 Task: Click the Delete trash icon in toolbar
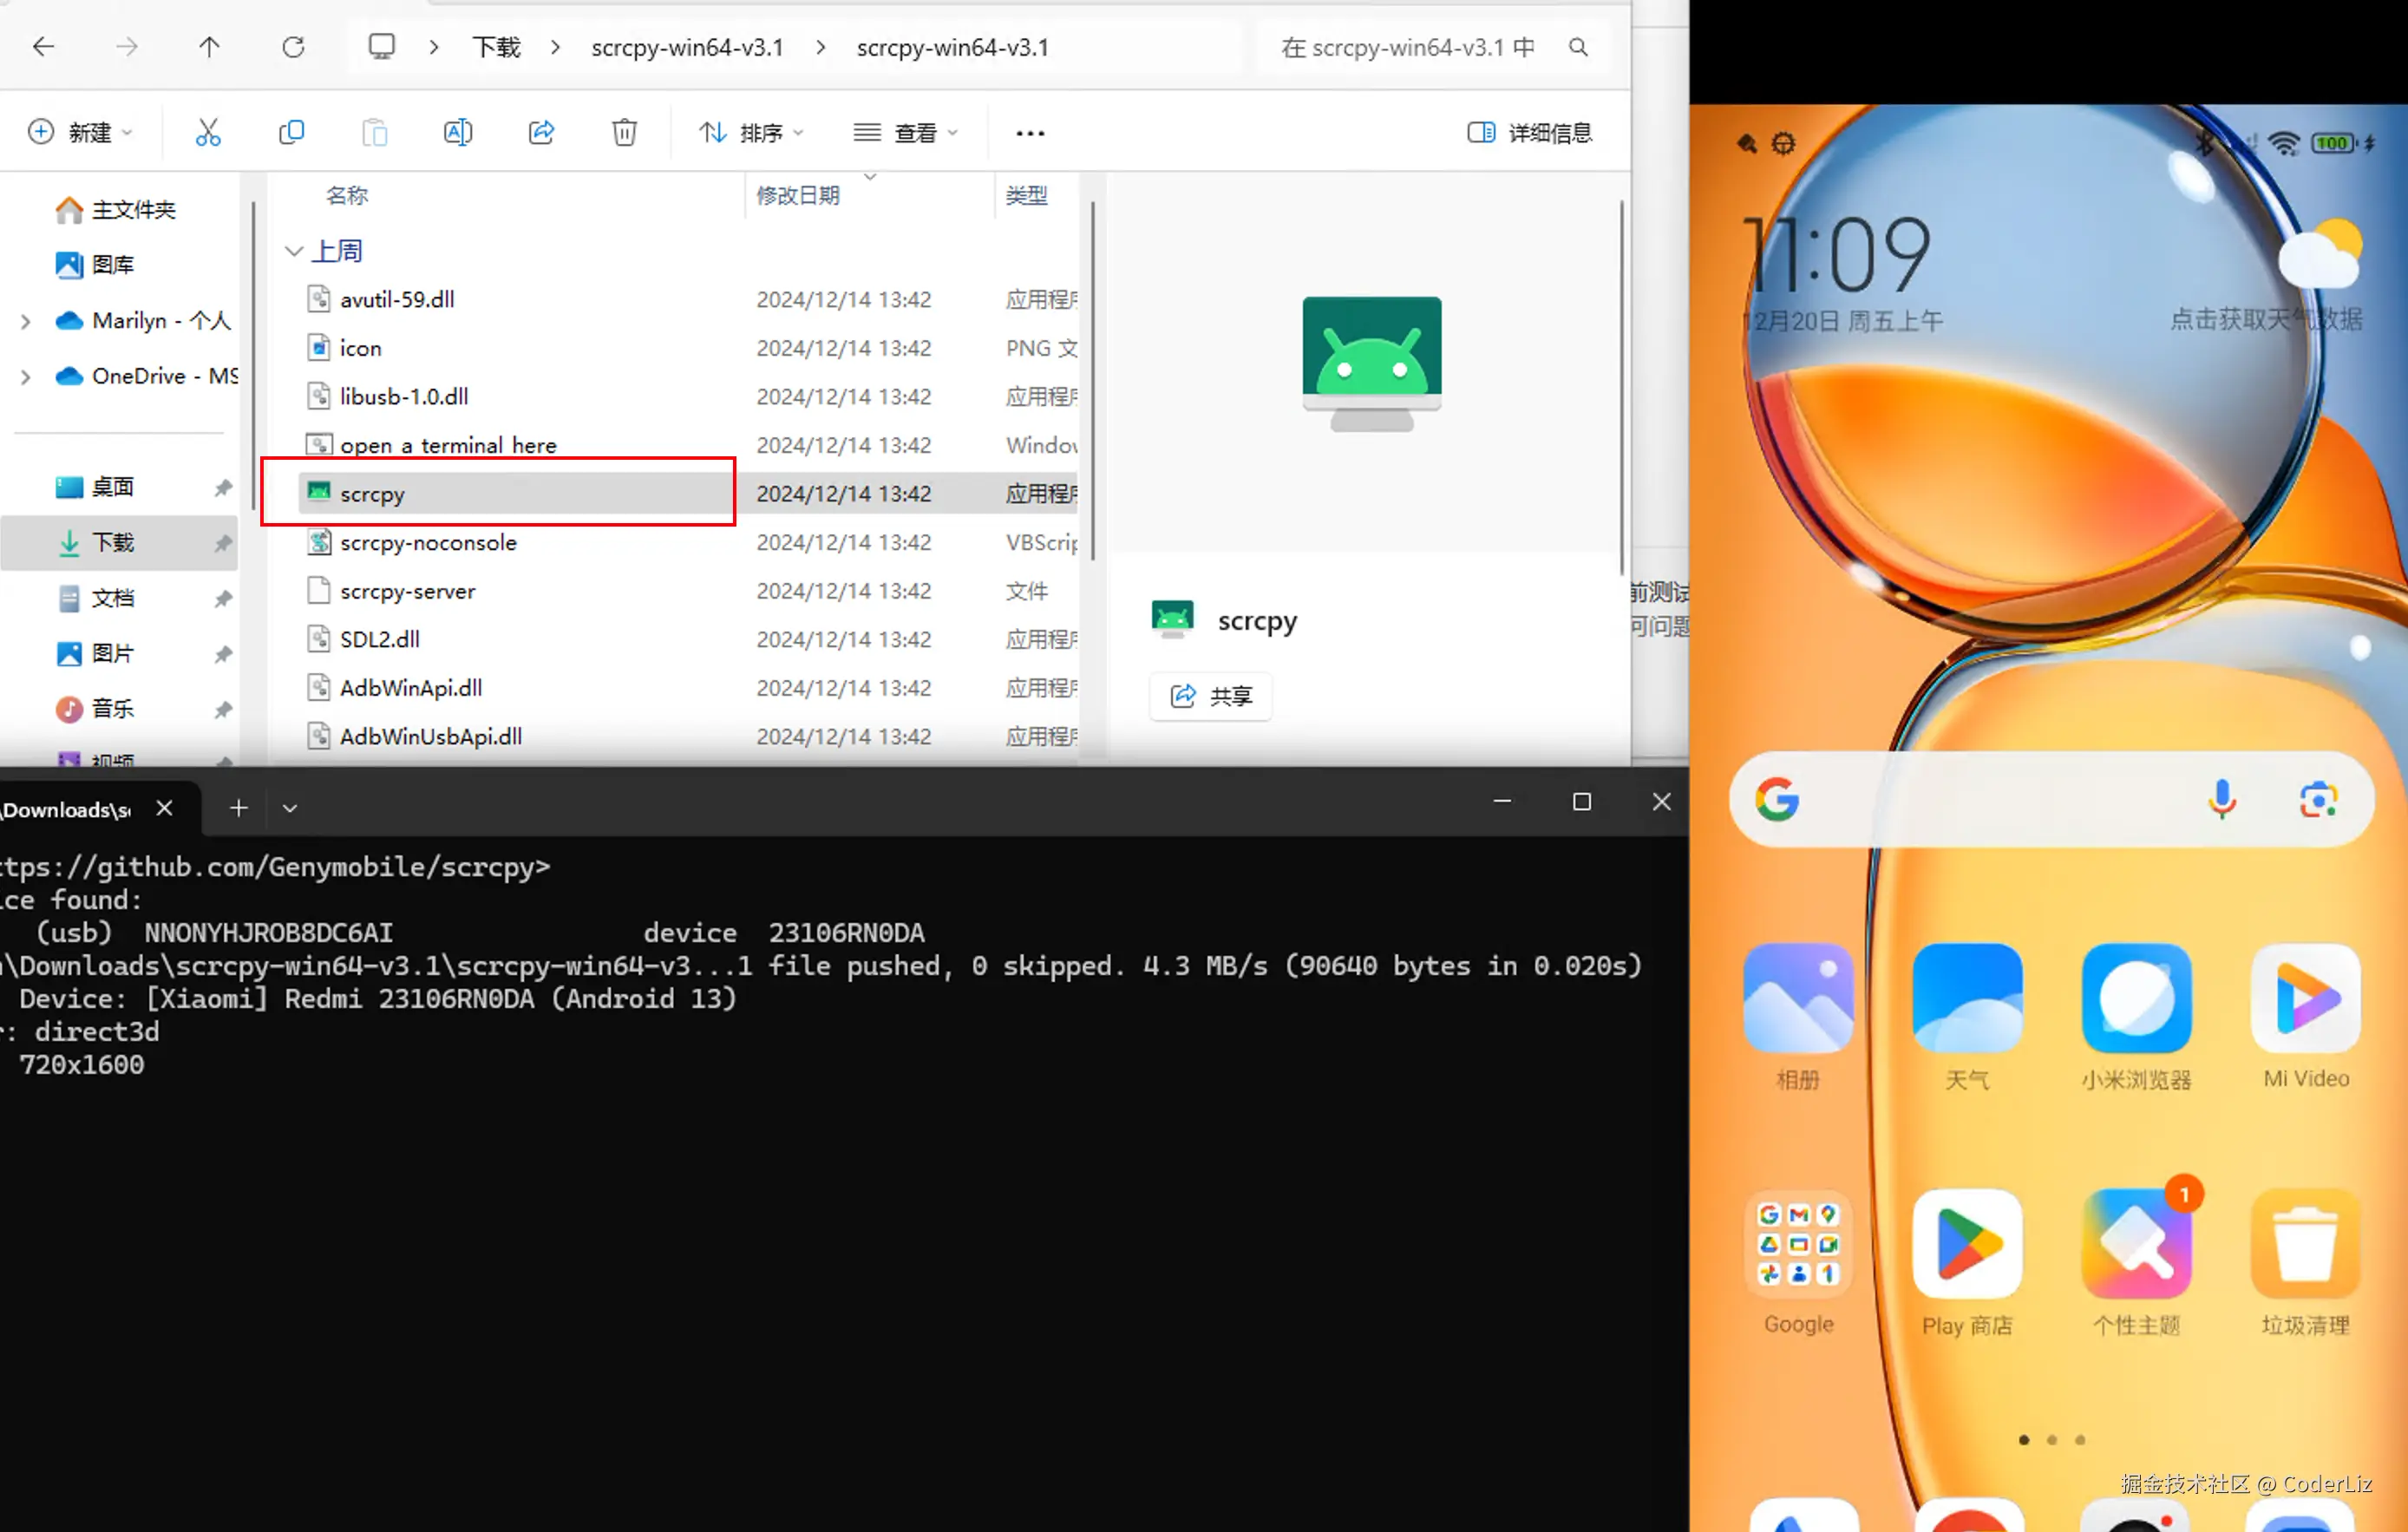click(x=624, y=132)
